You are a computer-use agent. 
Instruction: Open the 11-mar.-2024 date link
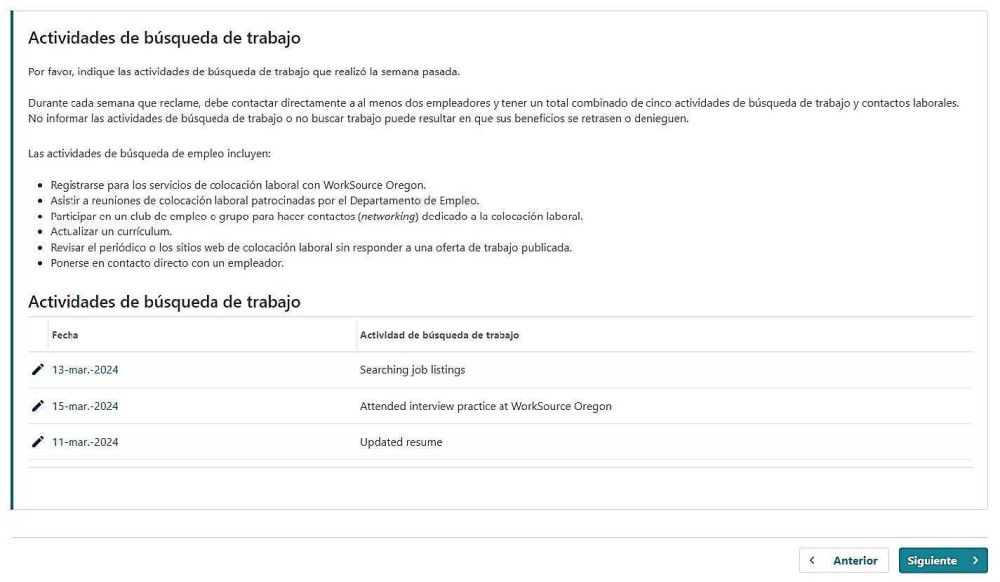85,442
